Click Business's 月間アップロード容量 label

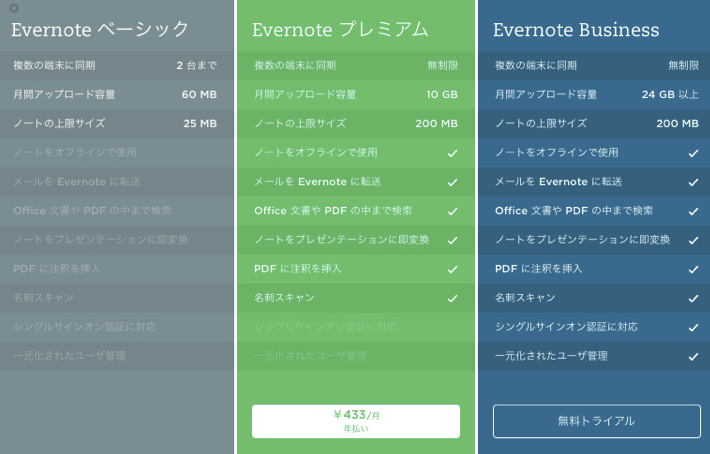point(546,95)
